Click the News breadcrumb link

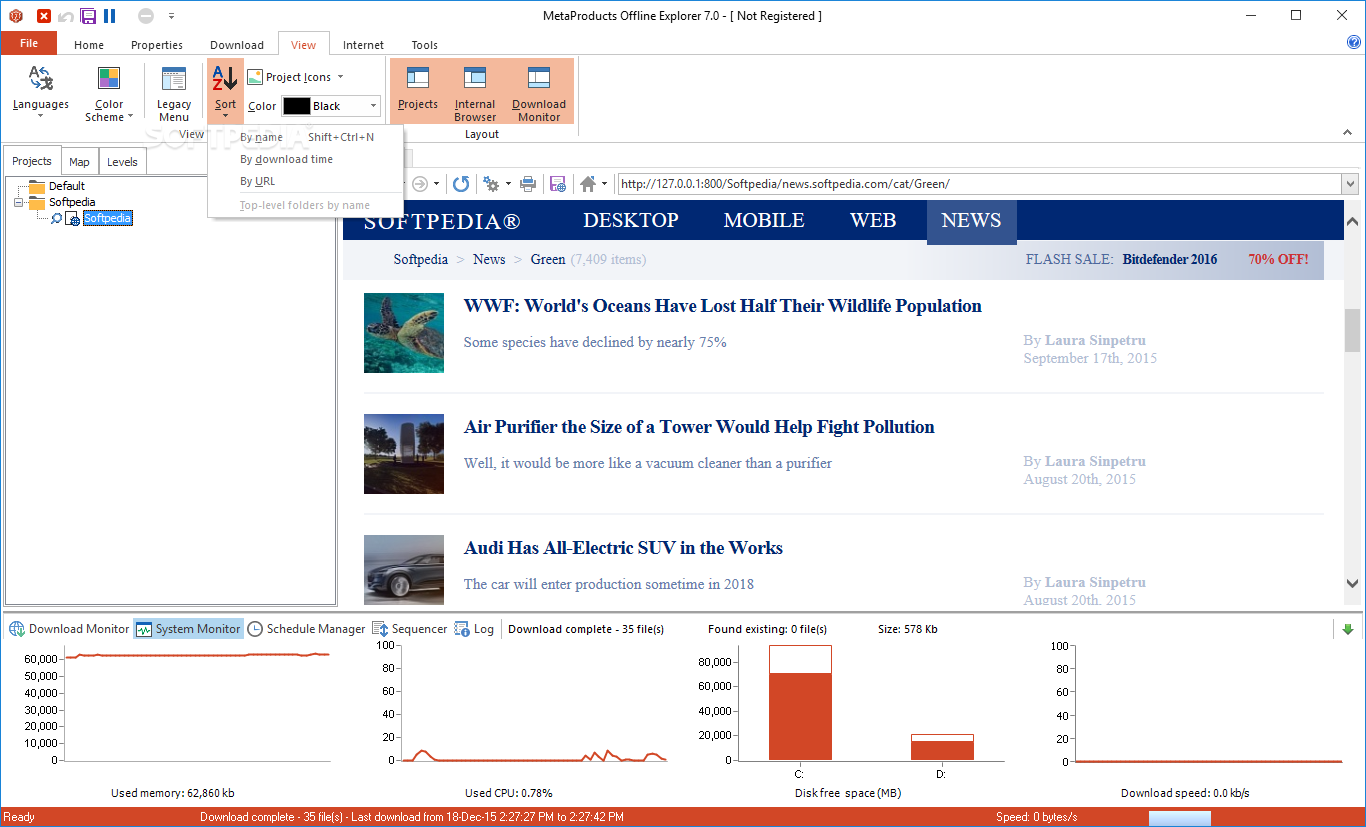tap(489, 259)
